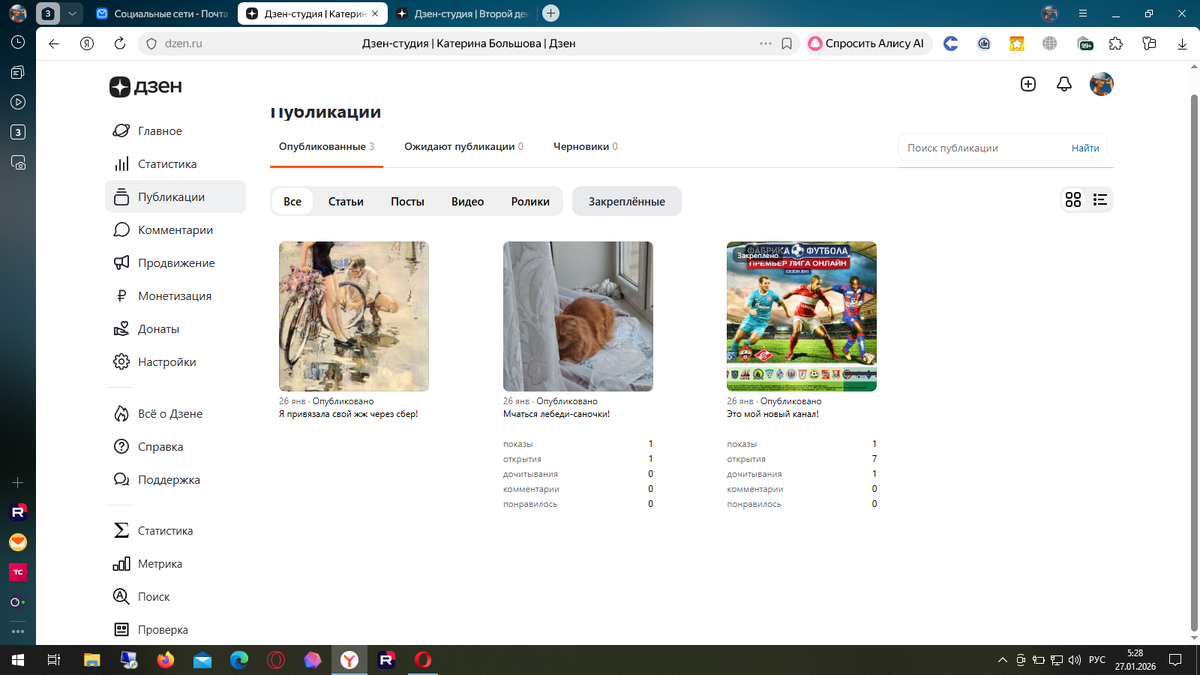Click Спросить Алису AI button
Screen dimensions: 1200x675
[866, 44]
